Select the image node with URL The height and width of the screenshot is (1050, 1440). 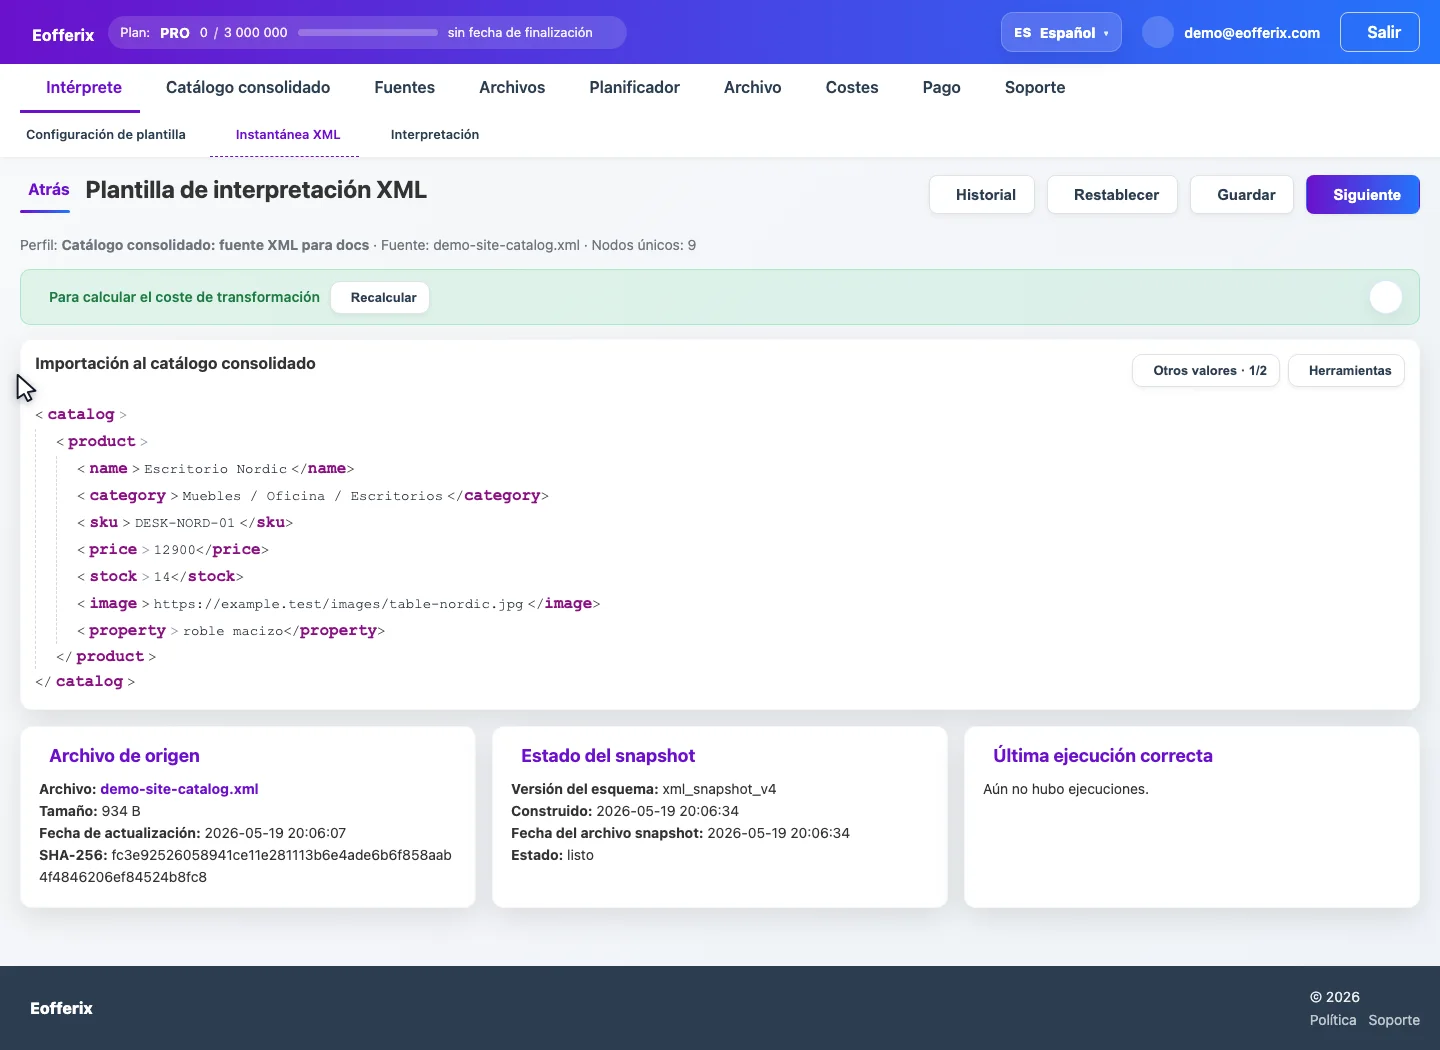[339, 603]
